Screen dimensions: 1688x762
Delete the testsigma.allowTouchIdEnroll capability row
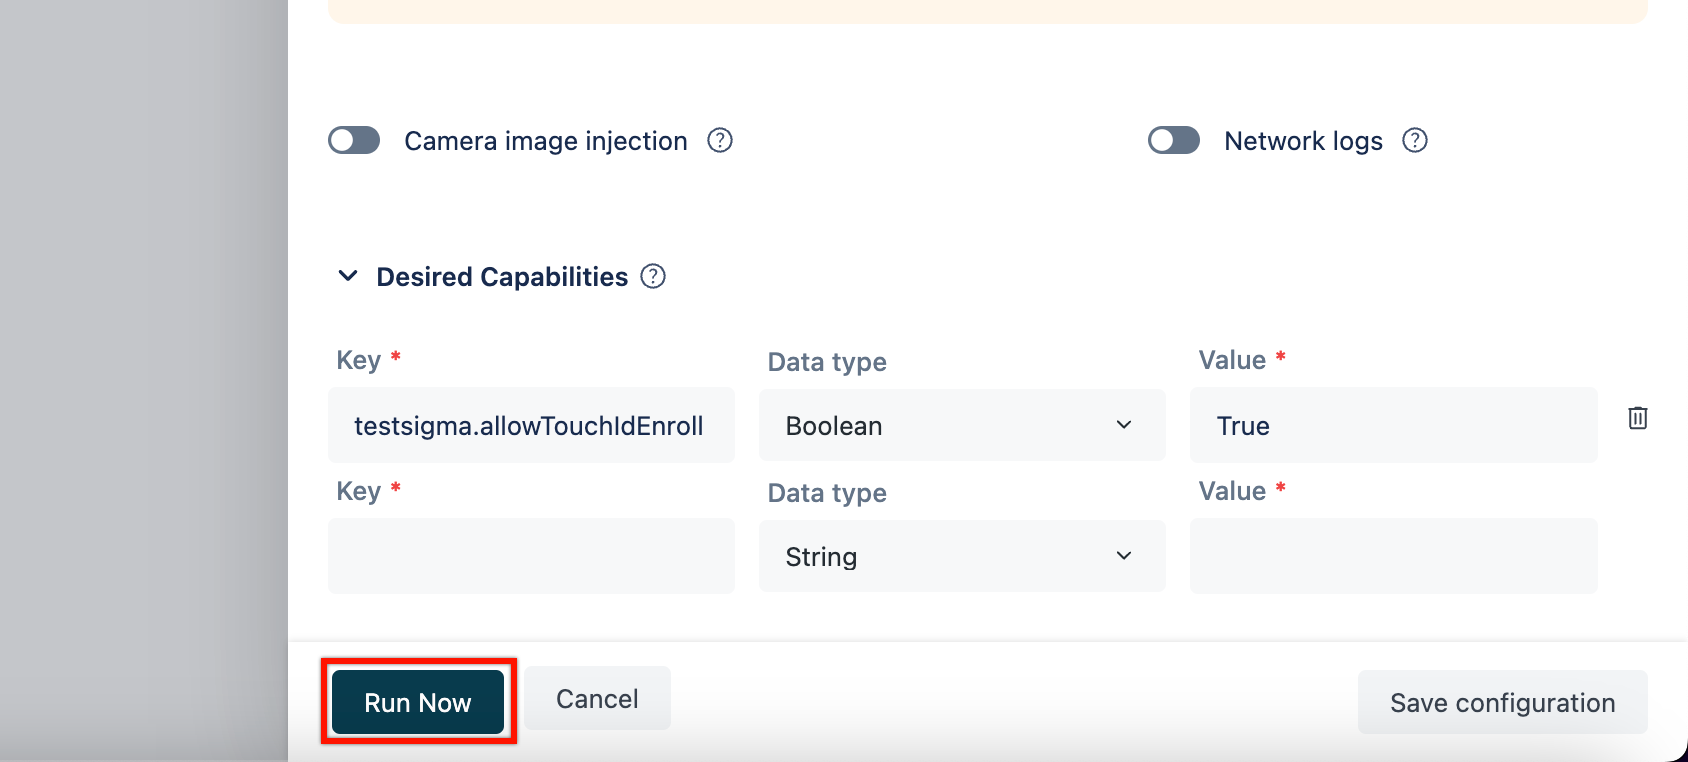pyautogui.click(x=1637, y=418)
